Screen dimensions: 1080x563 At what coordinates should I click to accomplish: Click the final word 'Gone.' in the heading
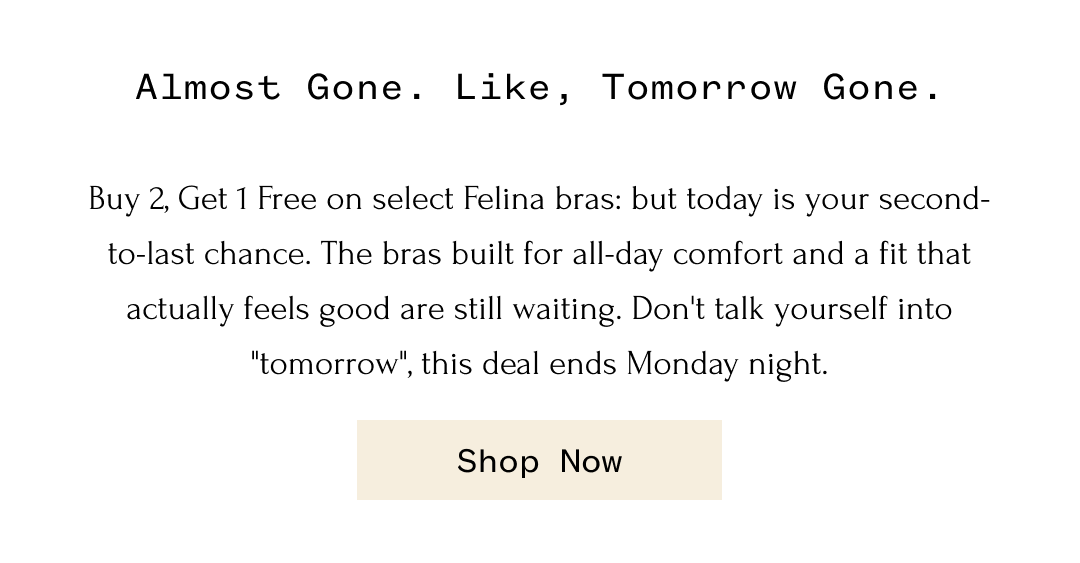(x=882, y=88)
